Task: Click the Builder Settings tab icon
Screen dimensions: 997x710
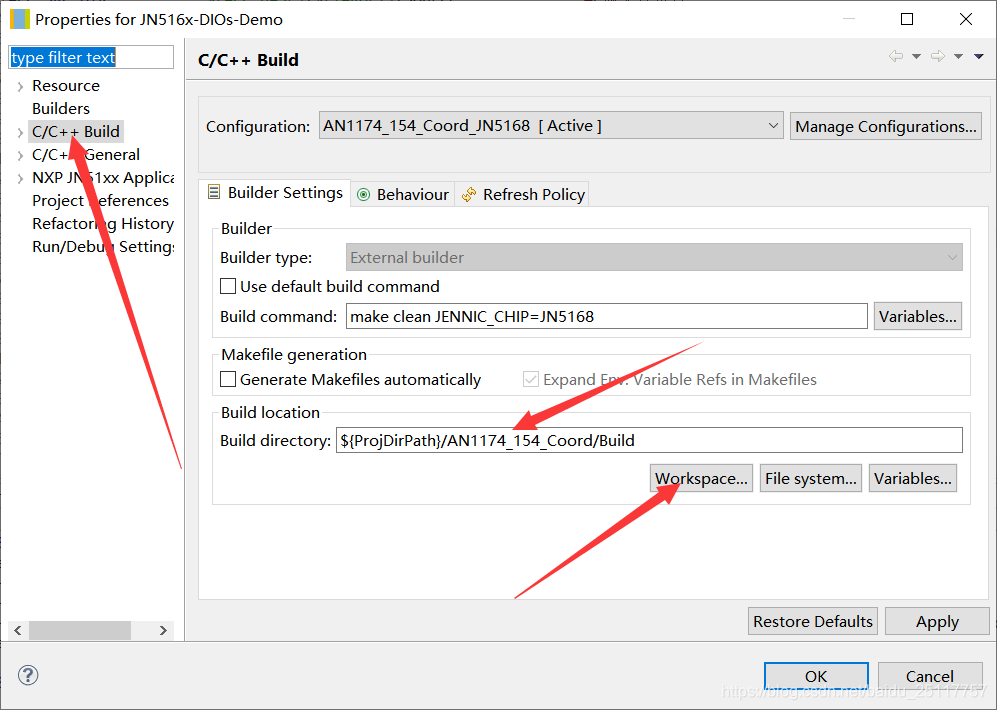Action: tap(214, 192)
